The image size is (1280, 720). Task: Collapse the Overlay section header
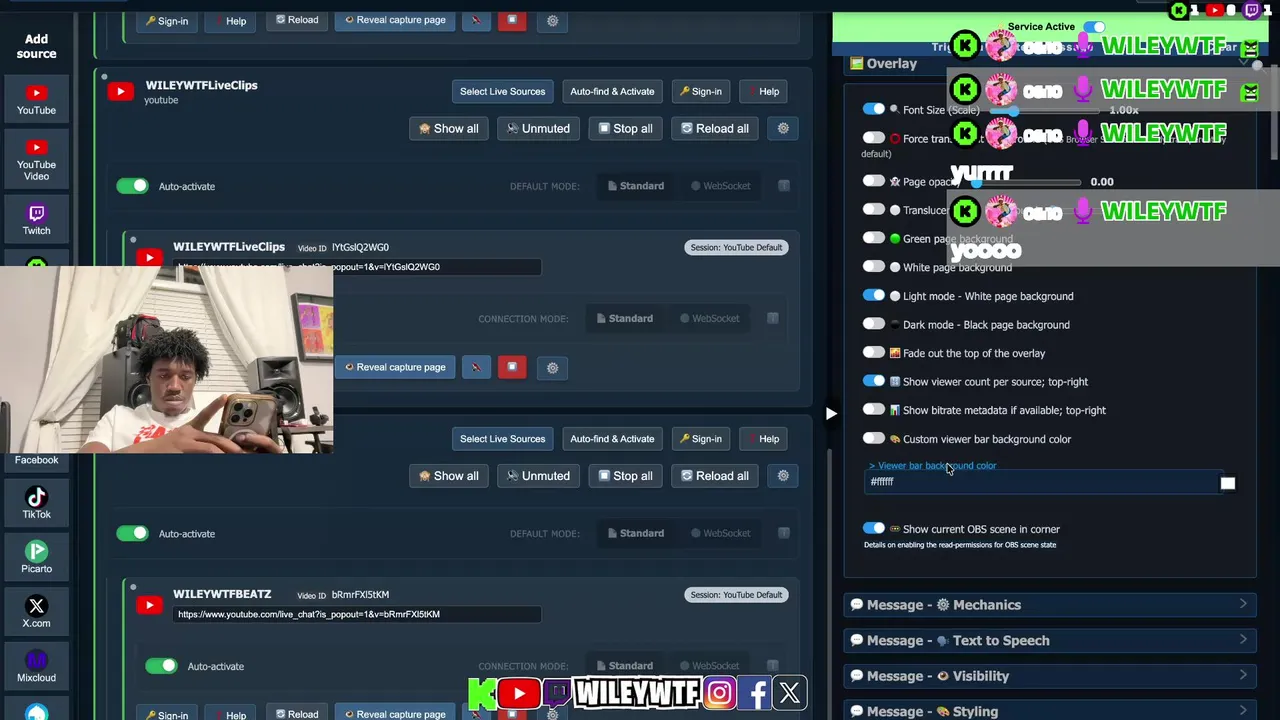click(1050, 63)
